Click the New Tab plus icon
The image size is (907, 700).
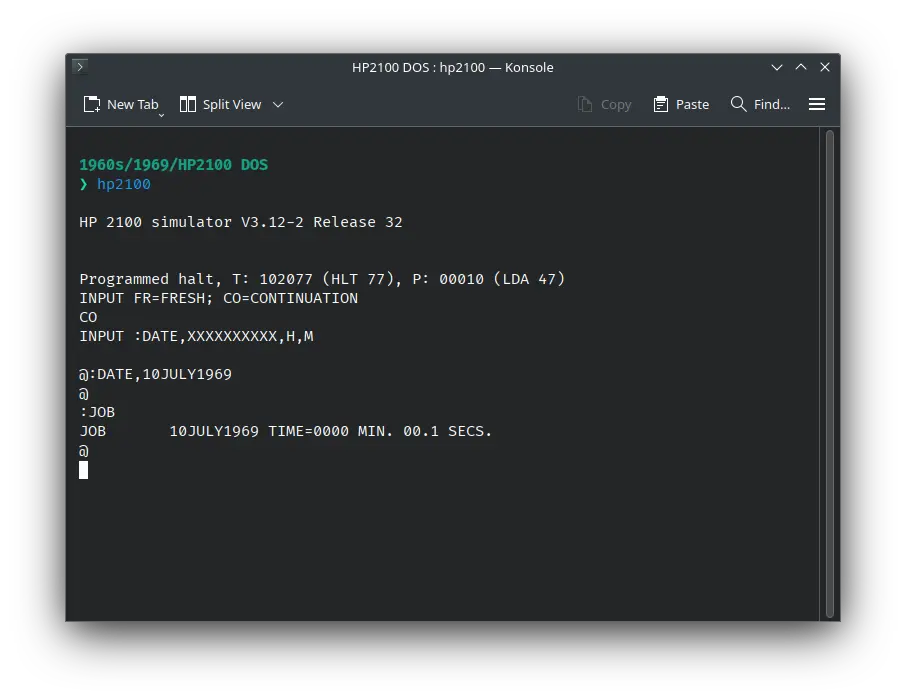click(x=92, y=104)
